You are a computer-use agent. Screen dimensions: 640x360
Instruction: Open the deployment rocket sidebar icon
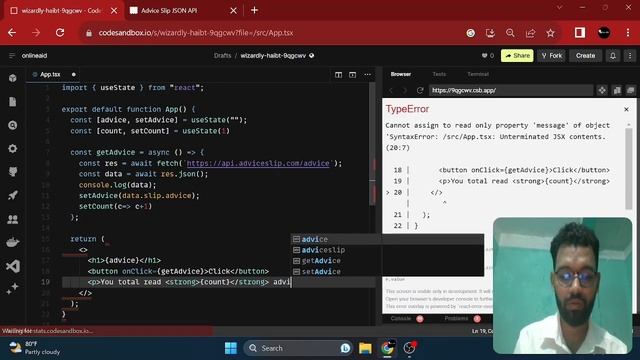[x=13, y=196]
